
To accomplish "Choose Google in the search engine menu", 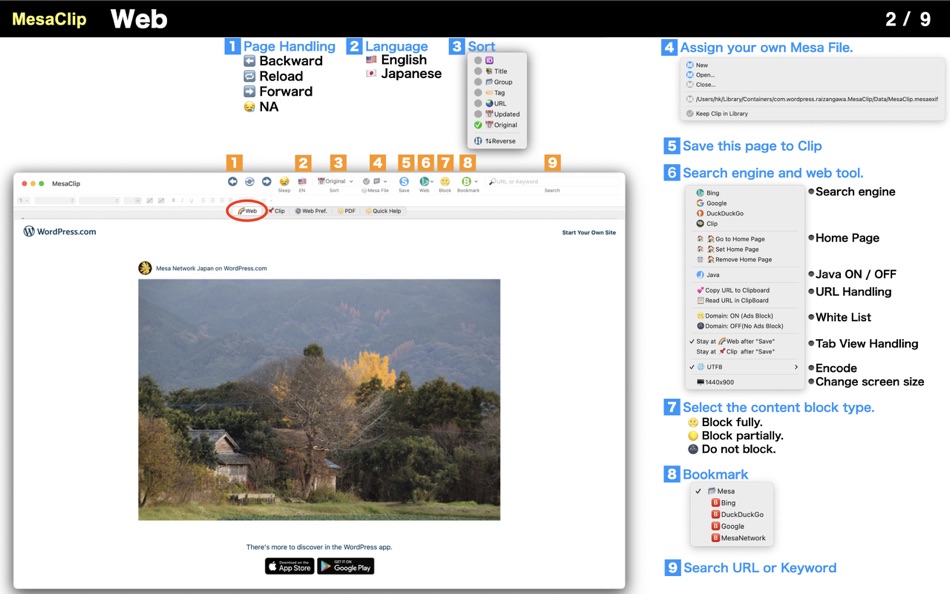I will tap(711, 203).
